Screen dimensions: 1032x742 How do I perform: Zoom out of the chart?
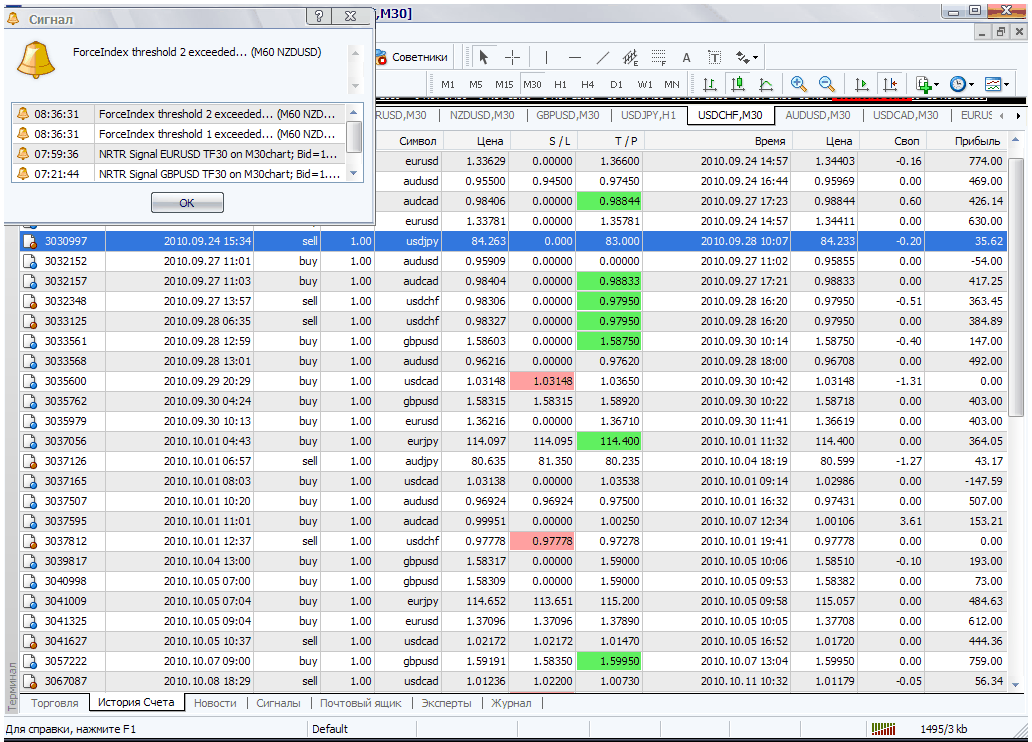tap(827, 84)
